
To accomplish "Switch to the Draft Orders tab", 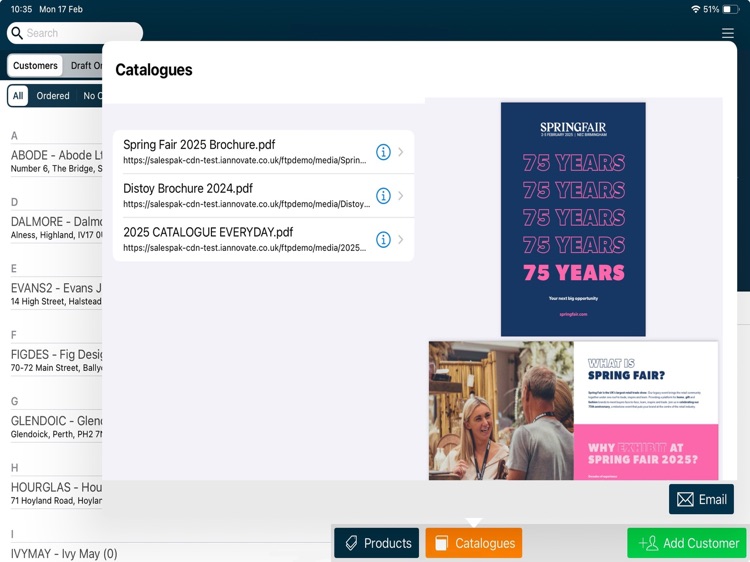I will click(x=85, y=66).
